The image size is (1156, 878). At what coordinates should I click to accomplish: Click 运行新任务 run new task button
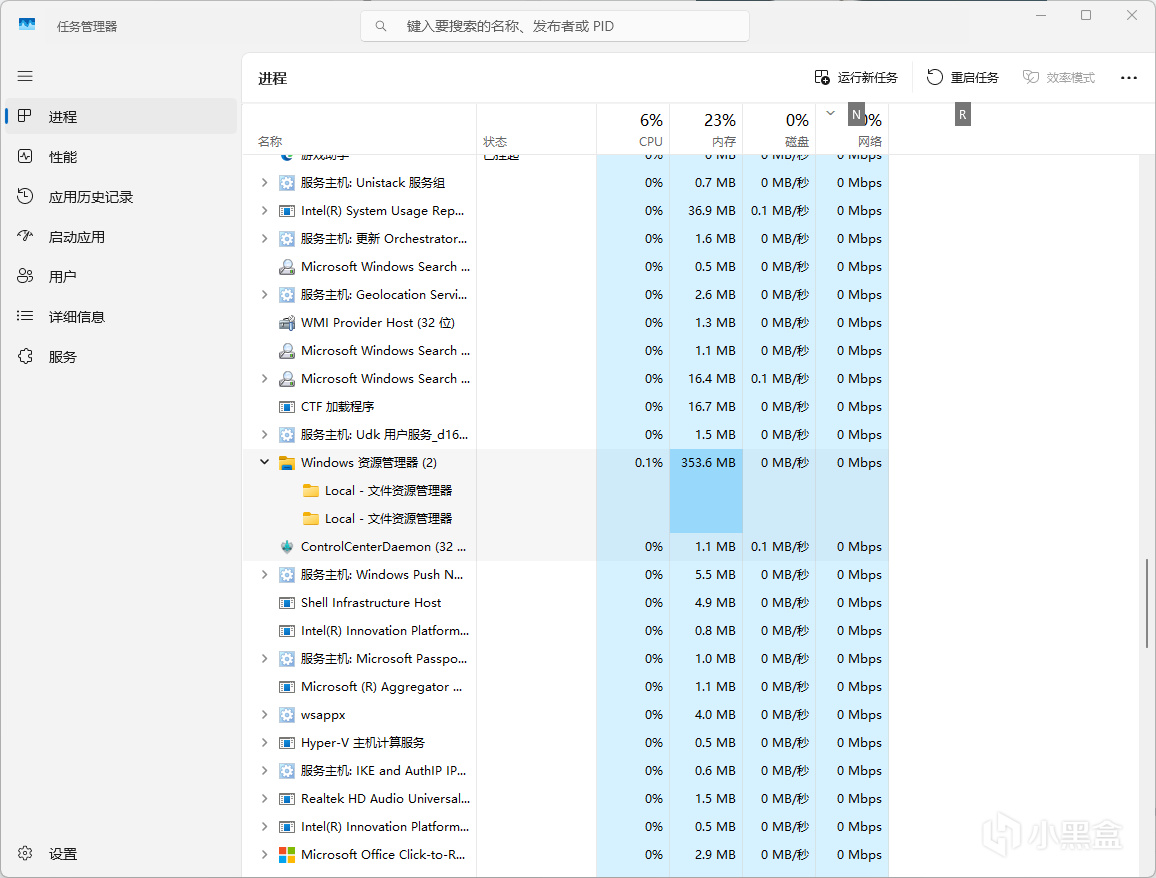pyautogui.click(x=856, y=78)
